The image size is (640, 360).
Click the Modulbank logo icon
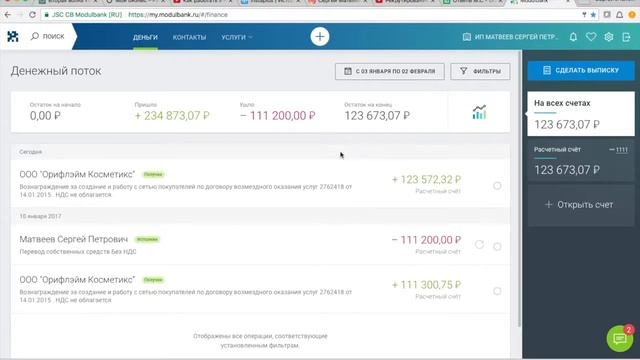(13, 36)
